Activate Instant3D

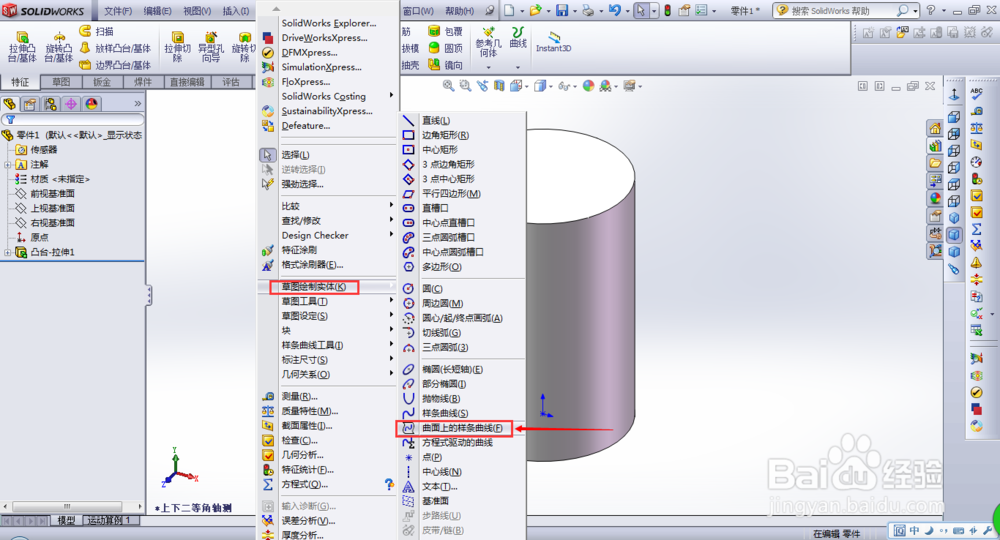[x=553, y=42]
